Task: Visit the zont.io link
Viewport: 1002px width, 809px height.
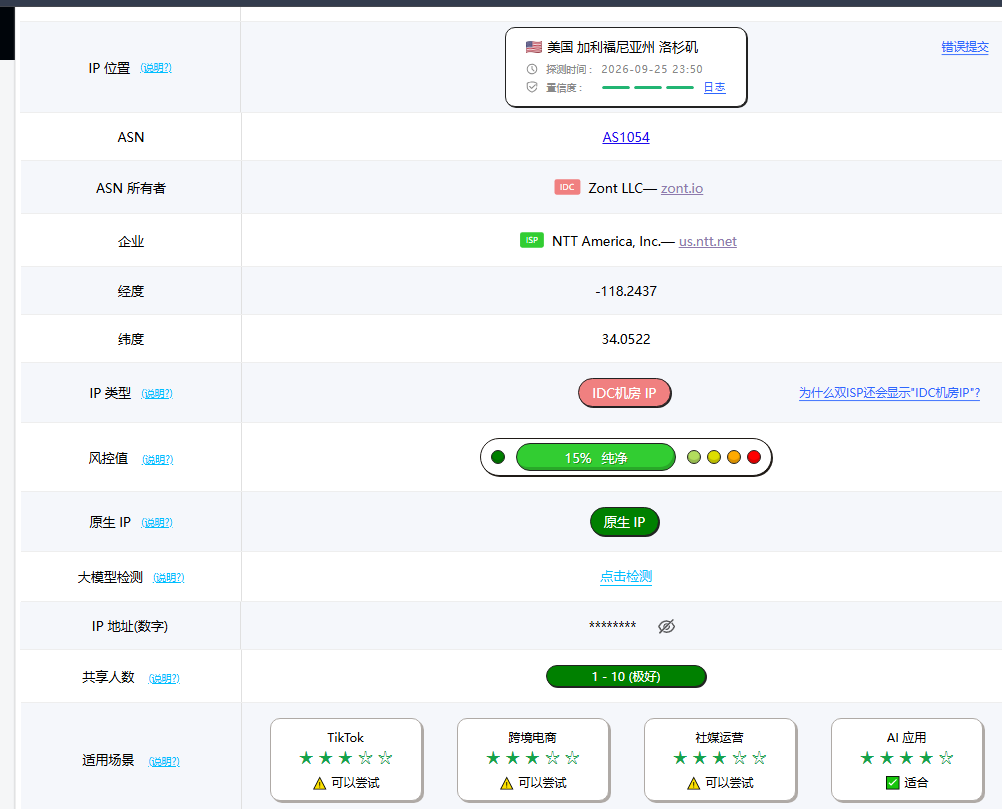Action: [x=682, y=189]
